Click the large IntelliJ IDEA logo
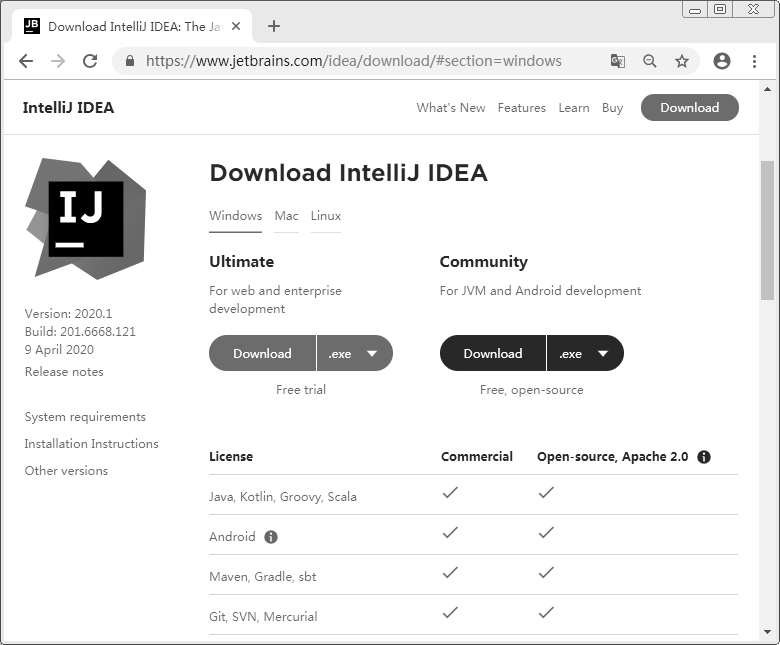The width and height of the screenshot is (780, 645). click(x=86, y=219)
